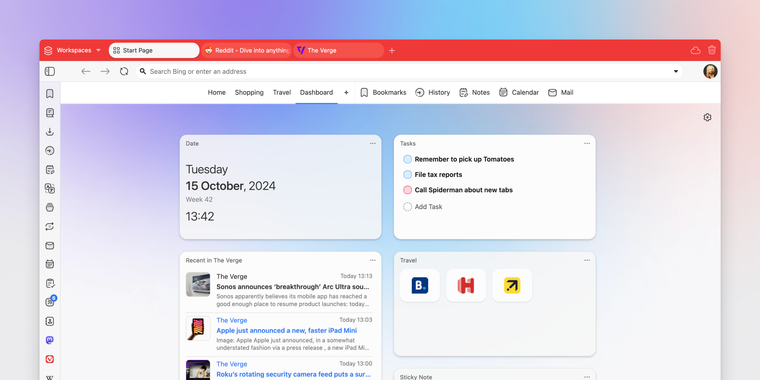This screenshot has height=380, width=760.
Task: Switch to the Start Page tab
Action: [x=154, y=50]
